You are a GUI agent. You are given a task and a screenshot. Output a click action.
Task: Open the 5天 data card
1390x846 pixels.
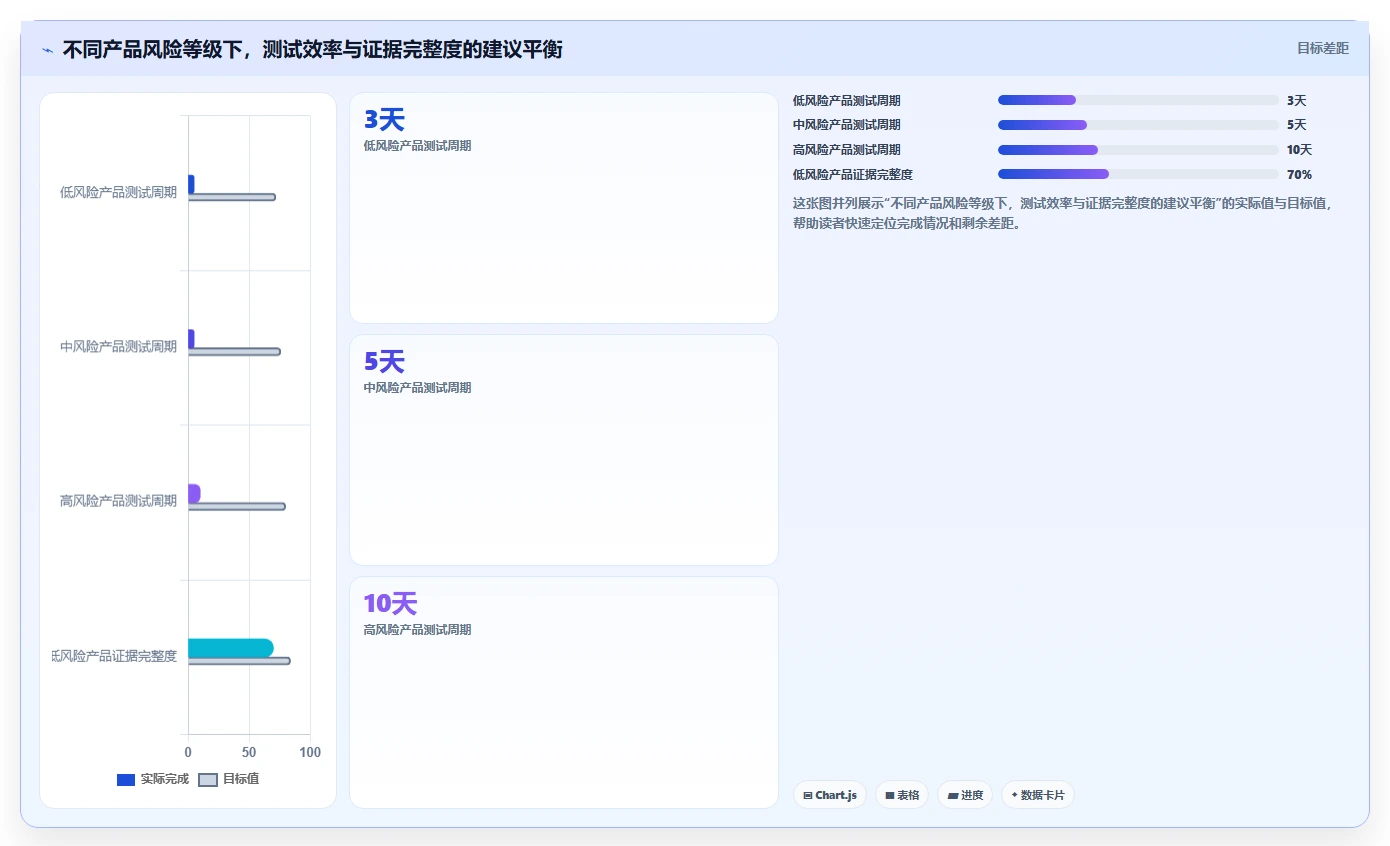point(564,450)
